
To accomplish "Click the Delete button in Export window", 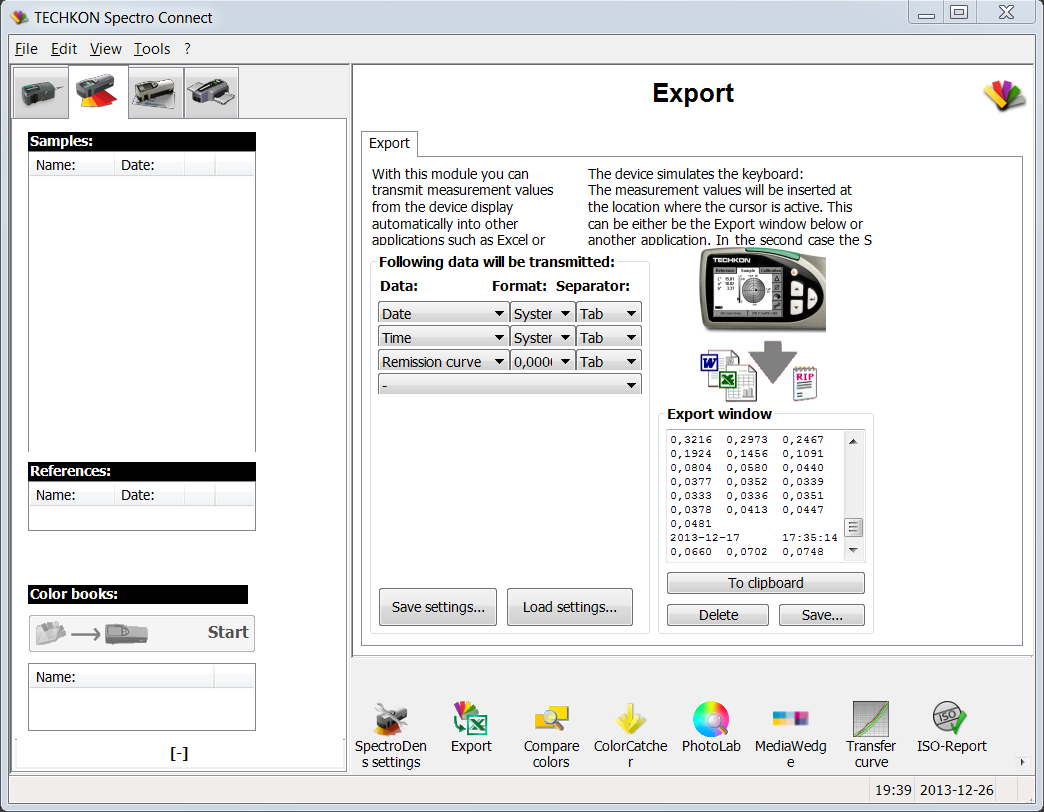I will point(718,615).
